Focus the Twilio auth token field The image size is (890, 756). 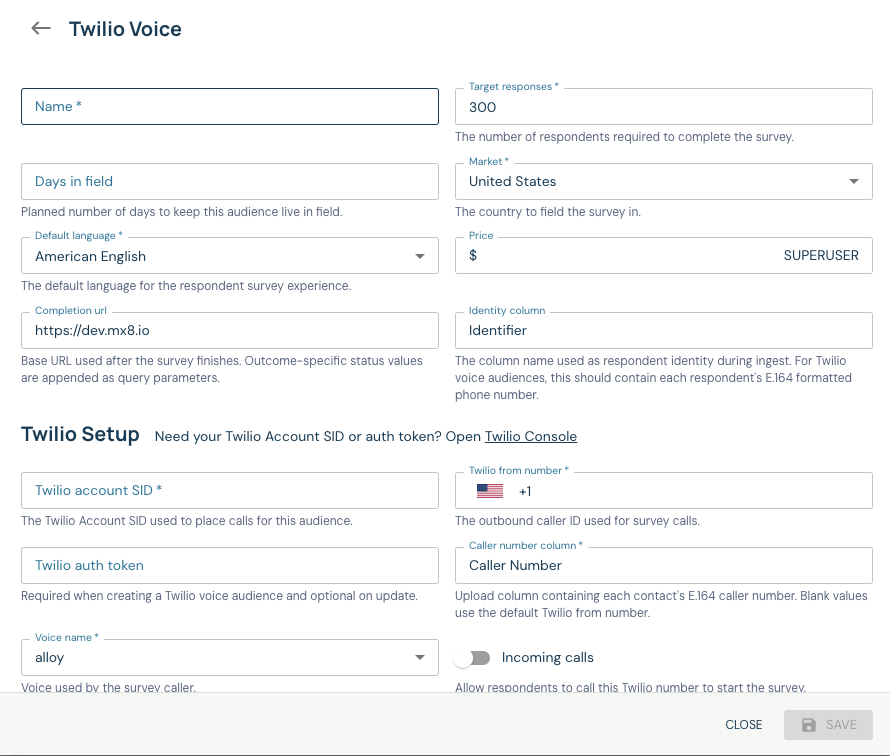(x=230, y=565)
